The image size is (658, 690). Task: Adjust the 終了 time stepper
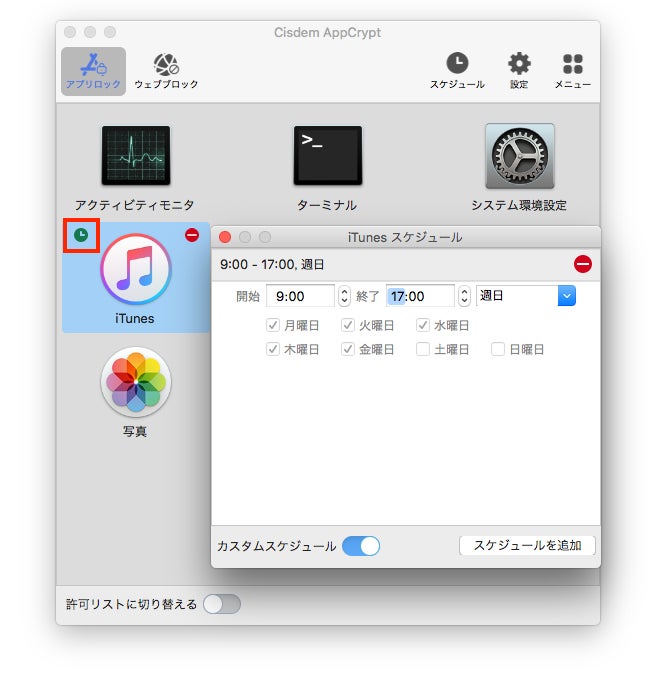pyautogui.click(x=464, y=296)
